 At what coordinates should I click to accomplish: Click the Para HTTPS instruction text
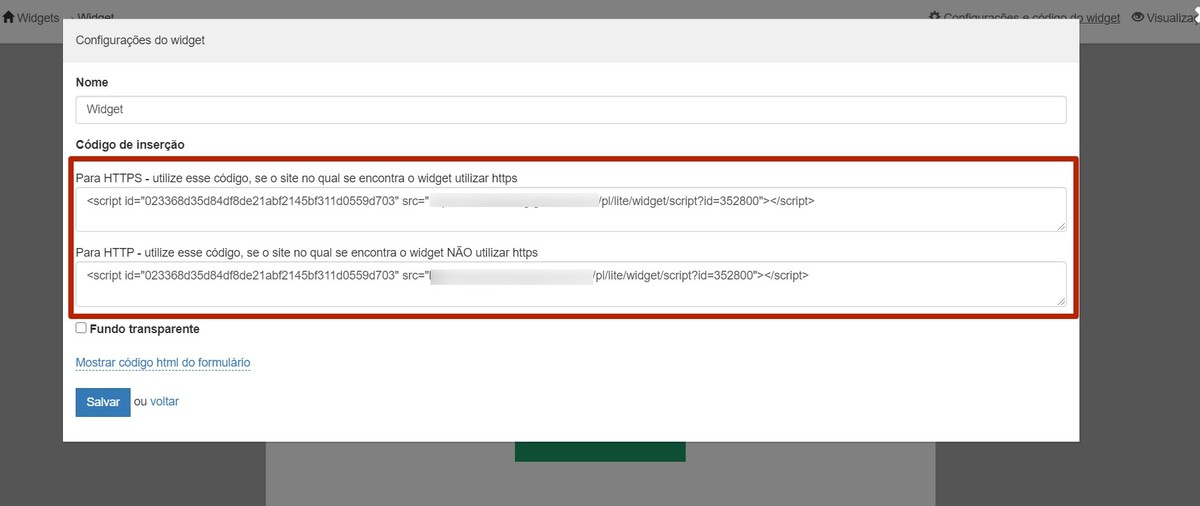(296, 178)
